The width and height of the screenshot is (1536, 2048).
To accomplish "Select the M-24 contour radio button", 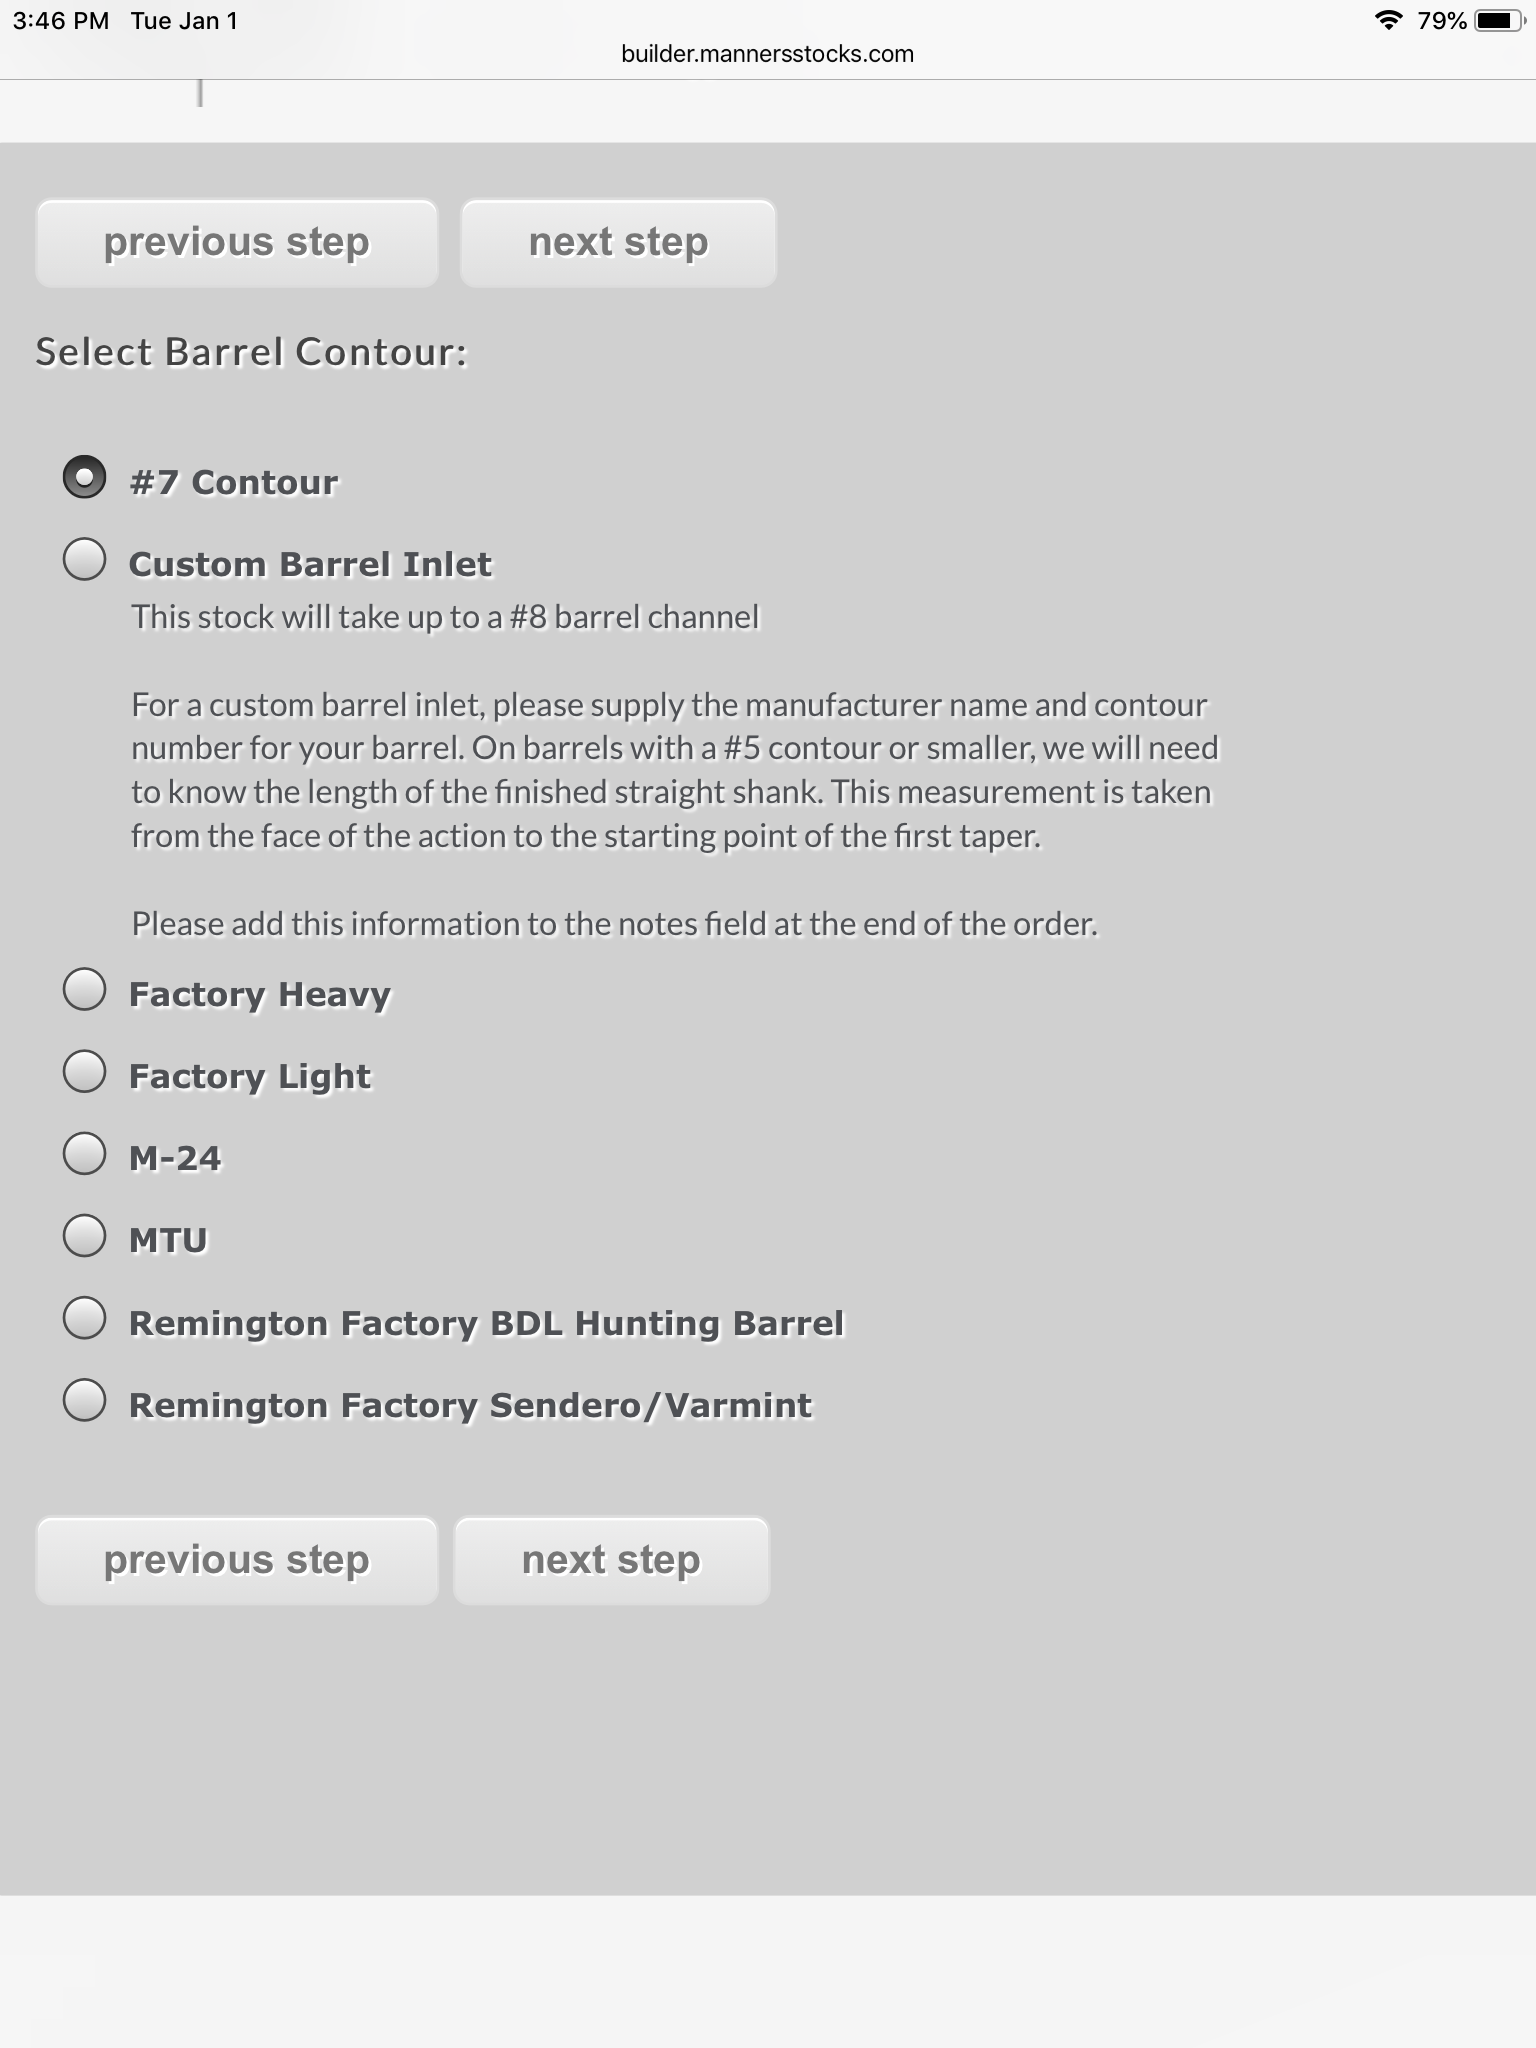I will (84, 1153).
